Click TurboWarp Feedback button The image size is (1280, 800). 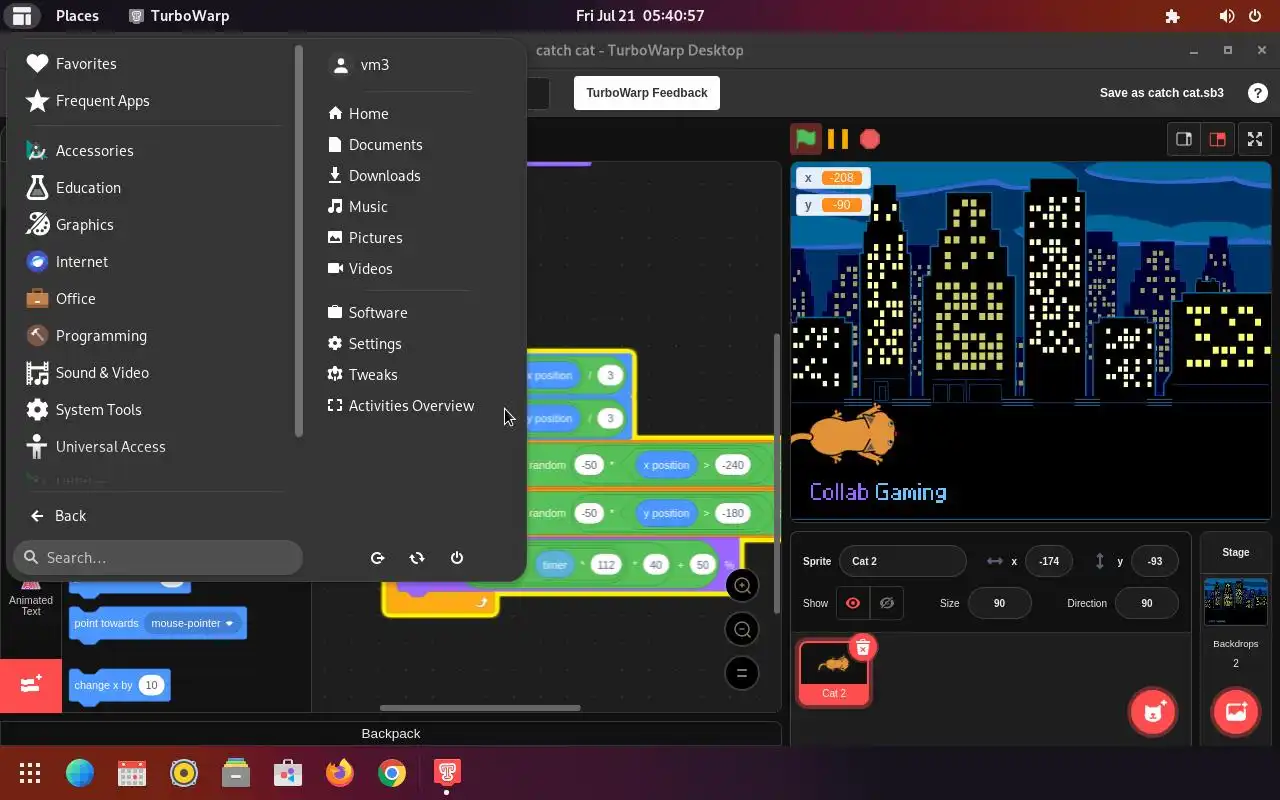coord(647,93)
